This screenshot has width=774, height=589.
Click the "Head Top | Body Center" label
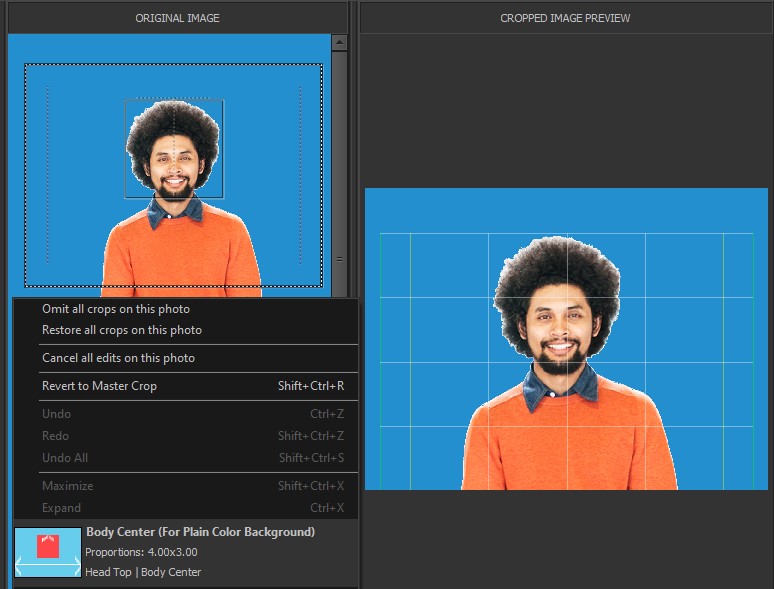[x=143, y=572]
